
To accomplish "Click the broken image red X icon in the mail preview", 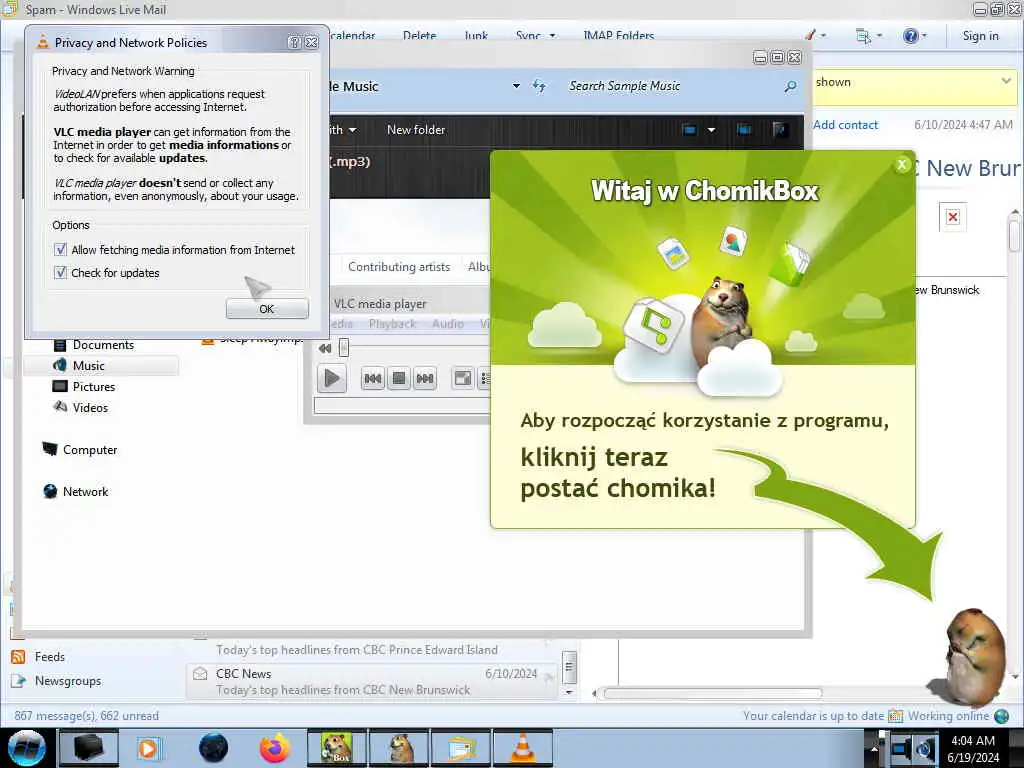I will 953,217.
